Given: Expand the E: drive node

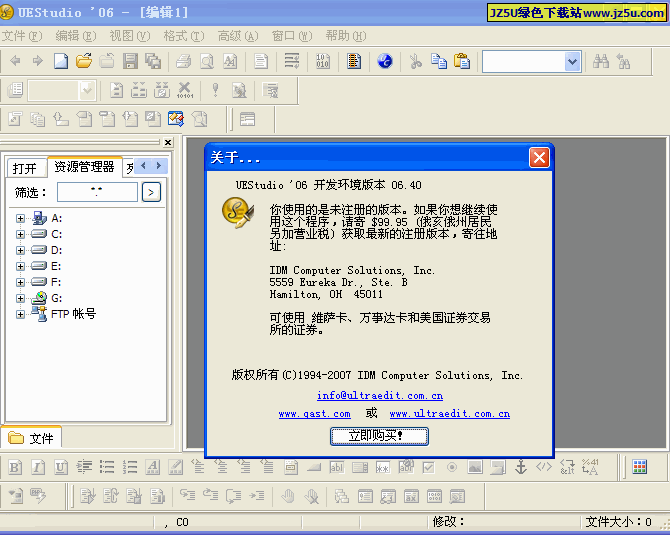Looking at the screenshot, I should [20, 266].
